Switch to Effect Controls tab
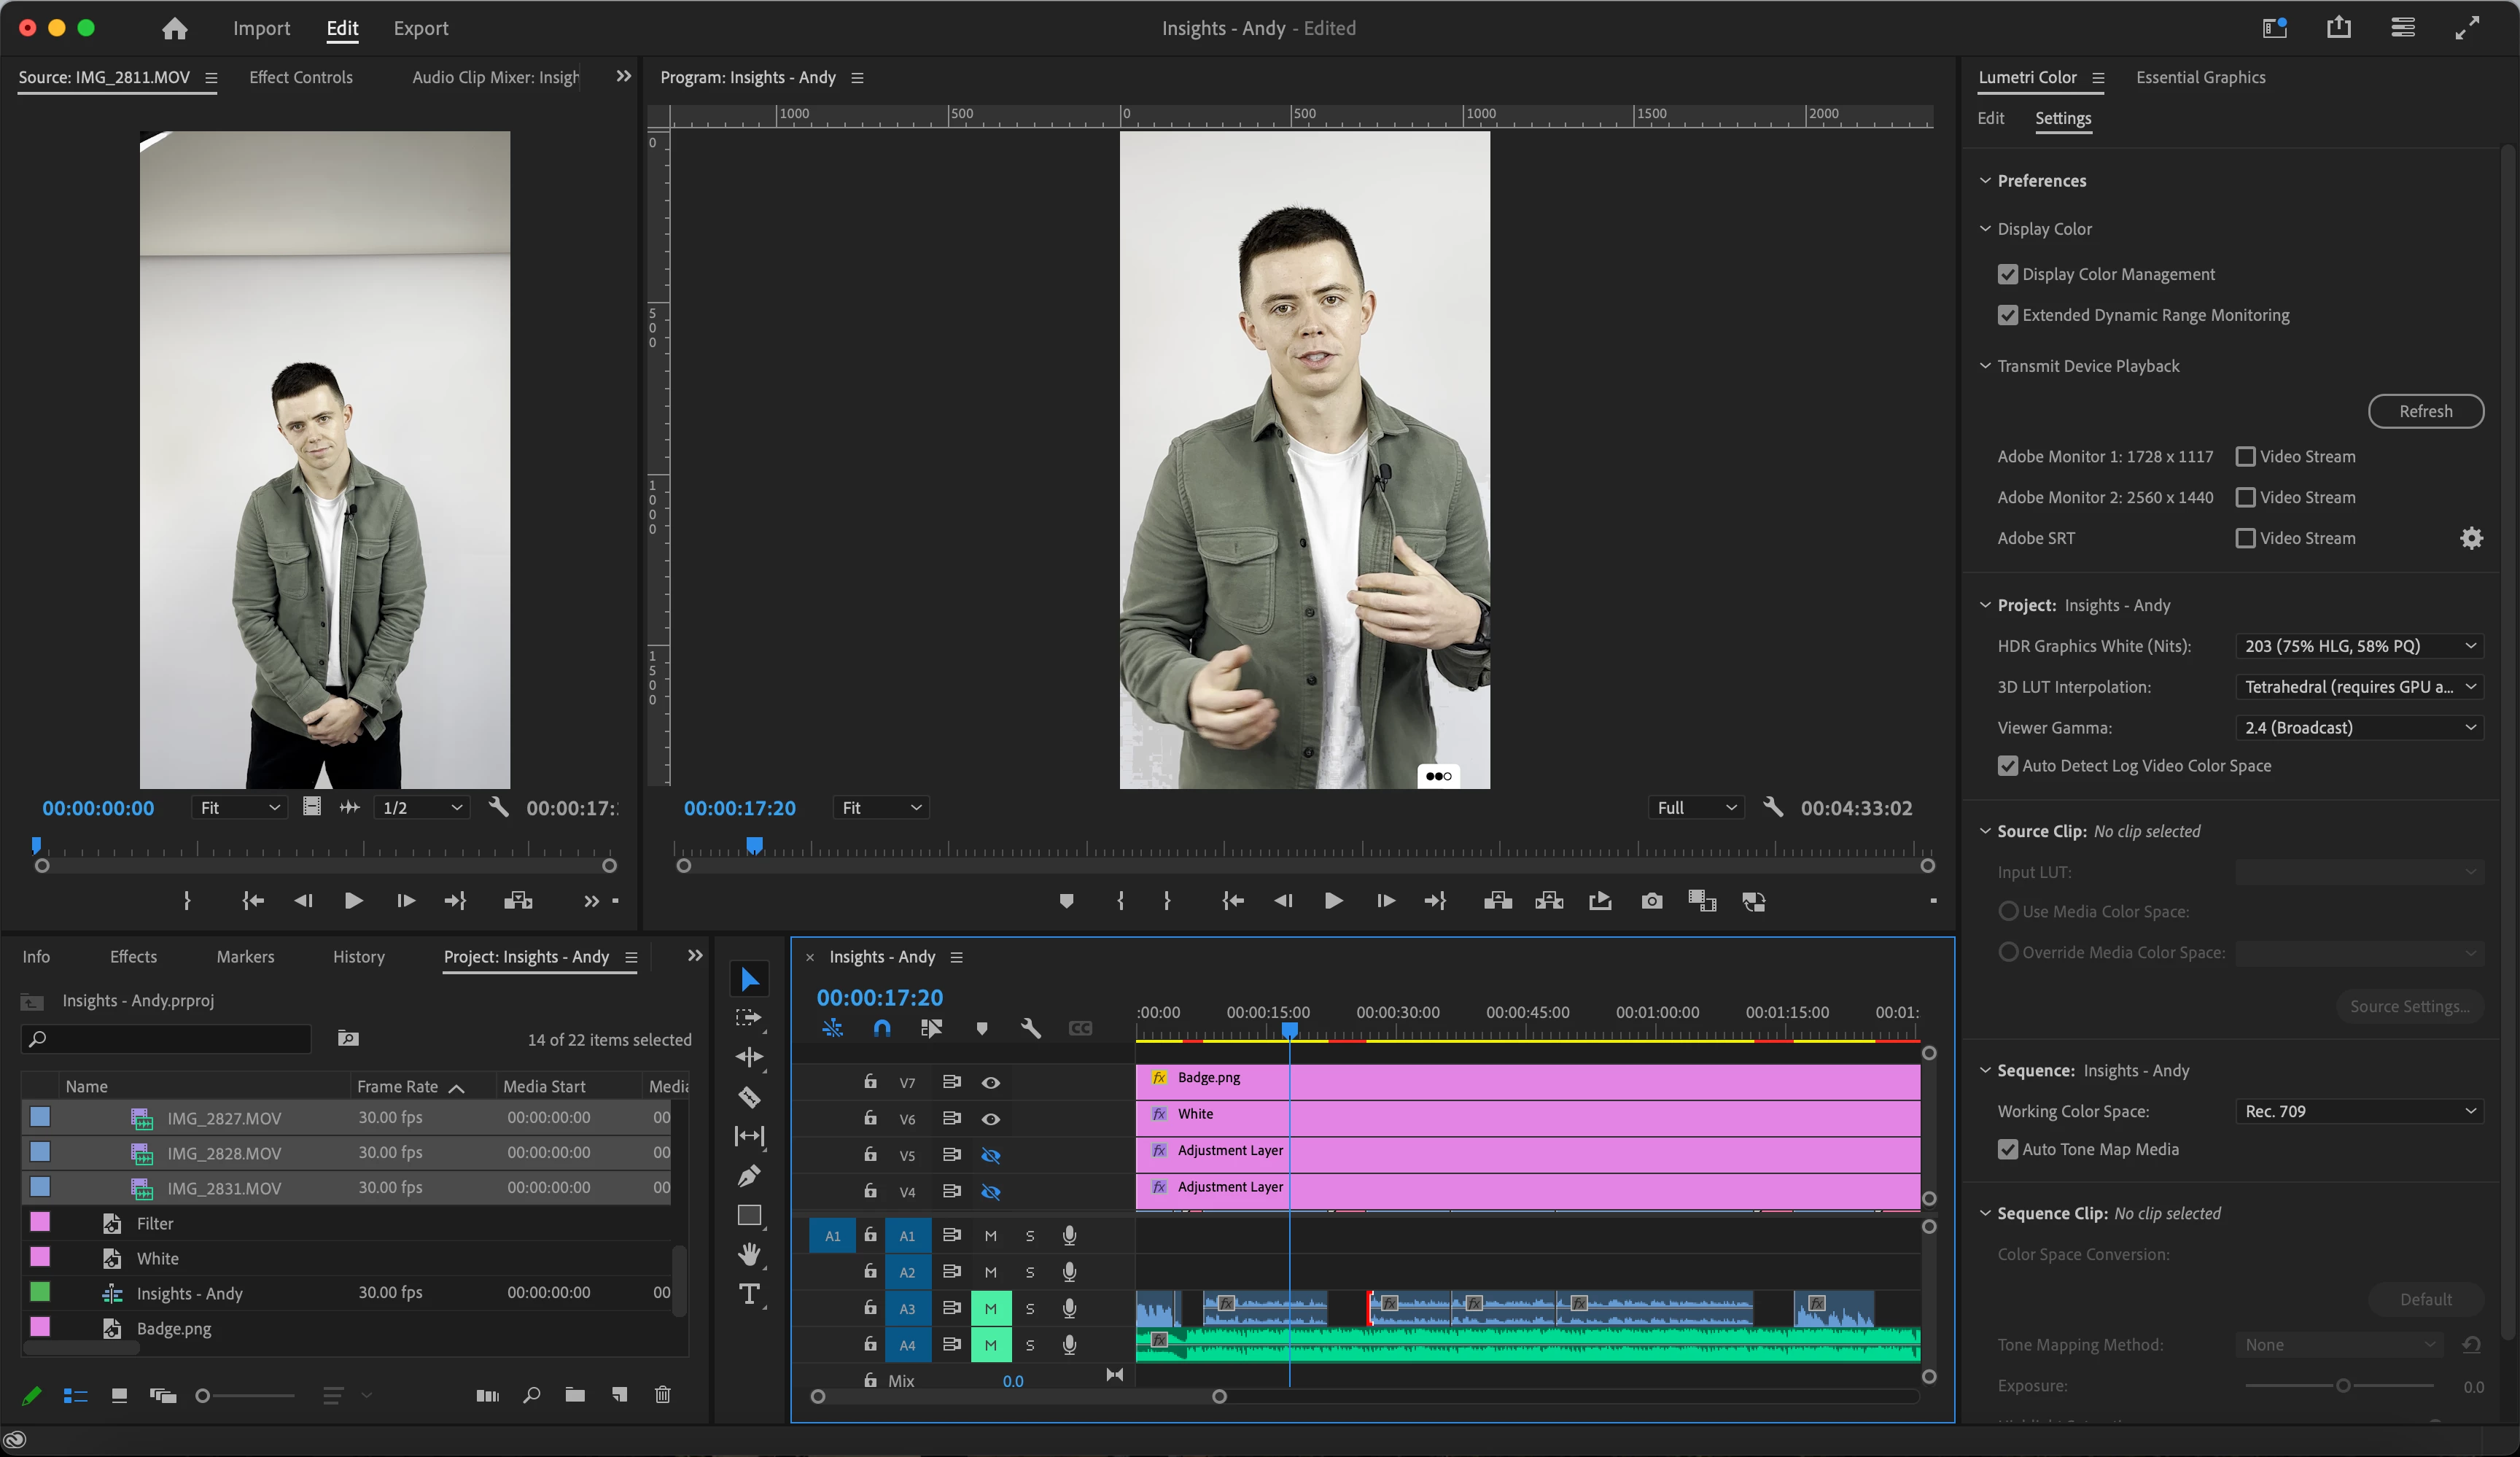Screen dimensions: 2520x1457 tap(300, 77)
